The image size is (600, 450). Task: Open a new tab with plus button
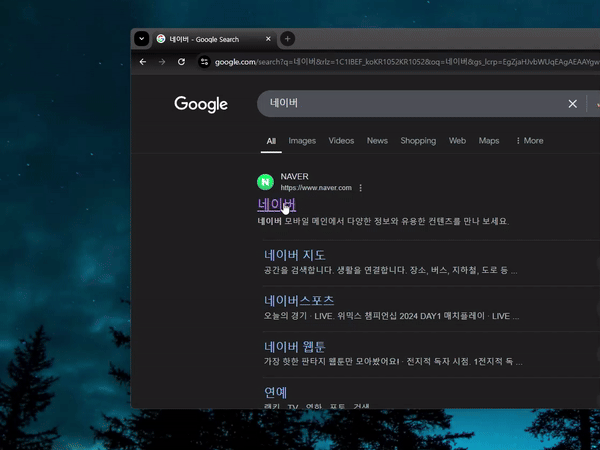pos(287,39)
